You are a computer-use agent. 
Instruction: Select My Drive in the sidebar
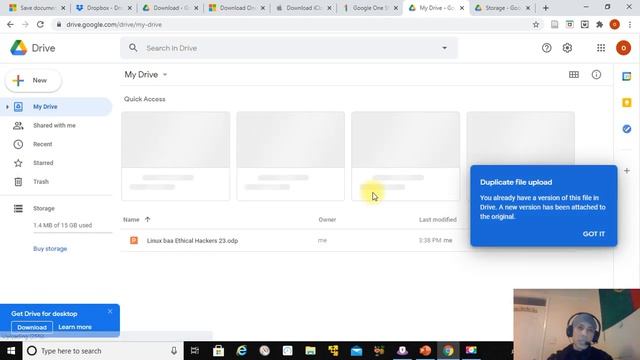(x=56, y=107)
